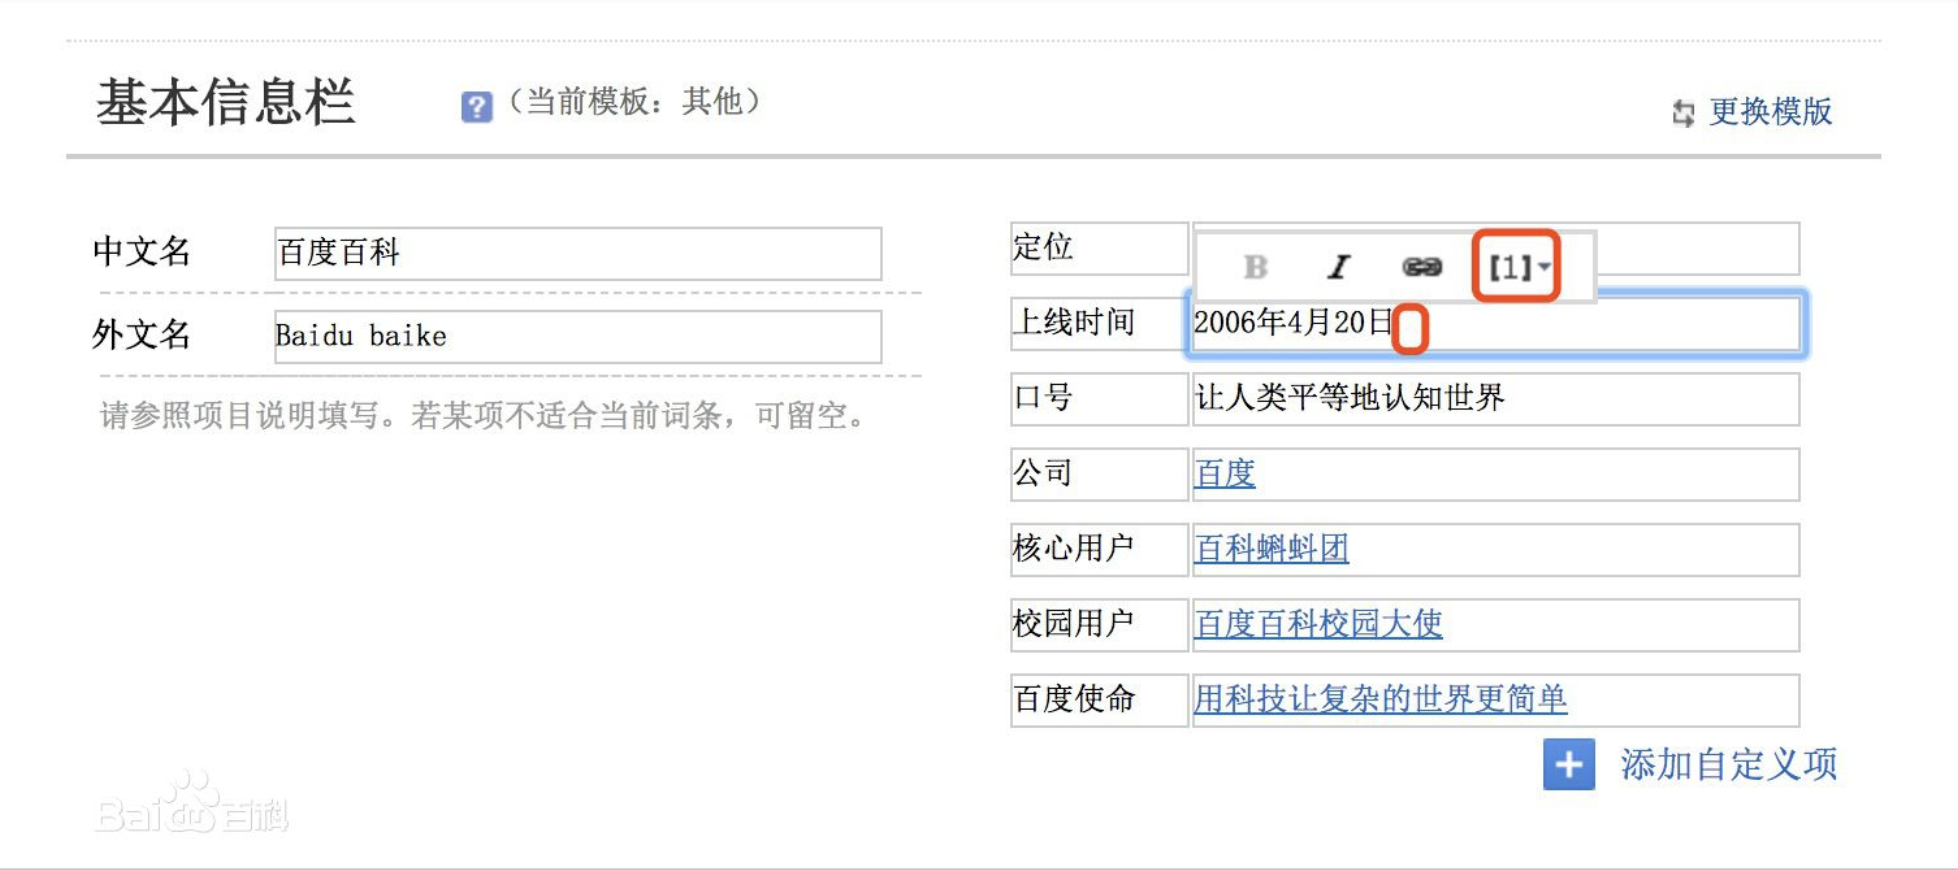
Task: Toggle italic formatting in toolbar
Action: (1338, 267)
